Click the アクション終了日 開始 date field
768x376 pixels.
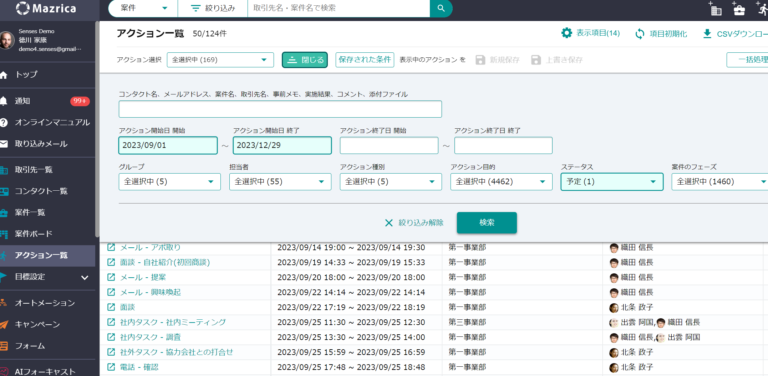point(389,145)
